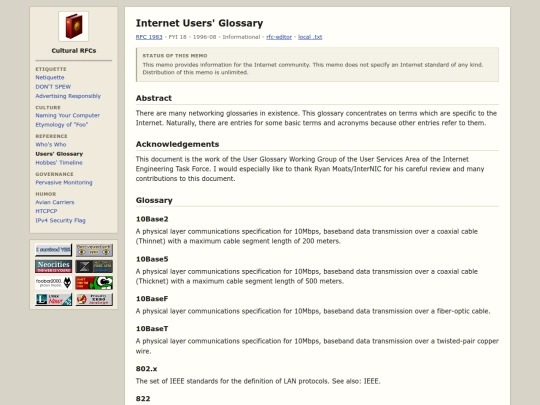Go to Advertising Responsibly

point(68,96)
